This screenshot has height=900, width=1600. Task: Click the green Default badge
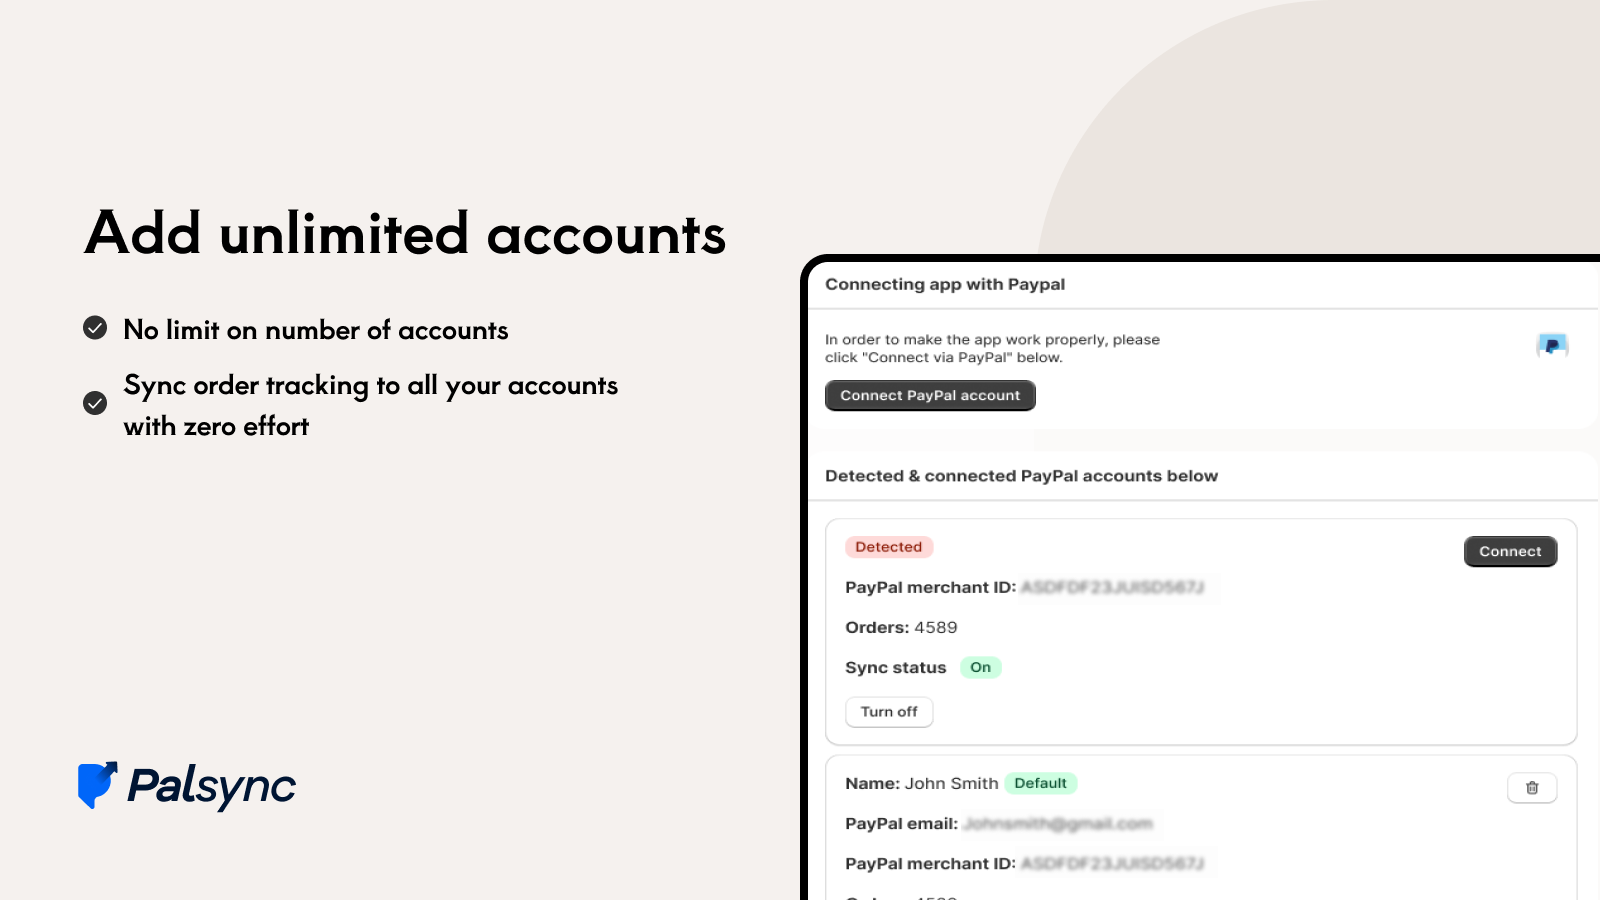(x=1040, y=783)
